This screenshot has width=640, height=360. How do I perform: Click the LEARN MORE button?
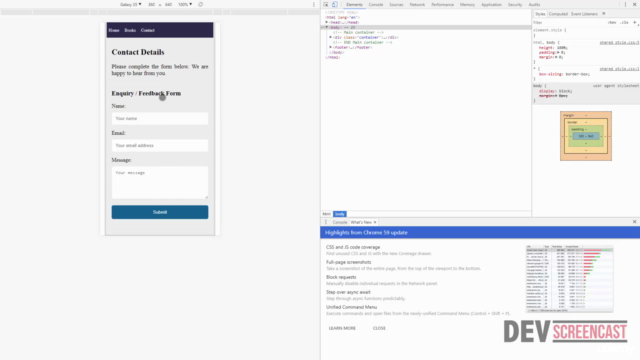coord(342,328)
